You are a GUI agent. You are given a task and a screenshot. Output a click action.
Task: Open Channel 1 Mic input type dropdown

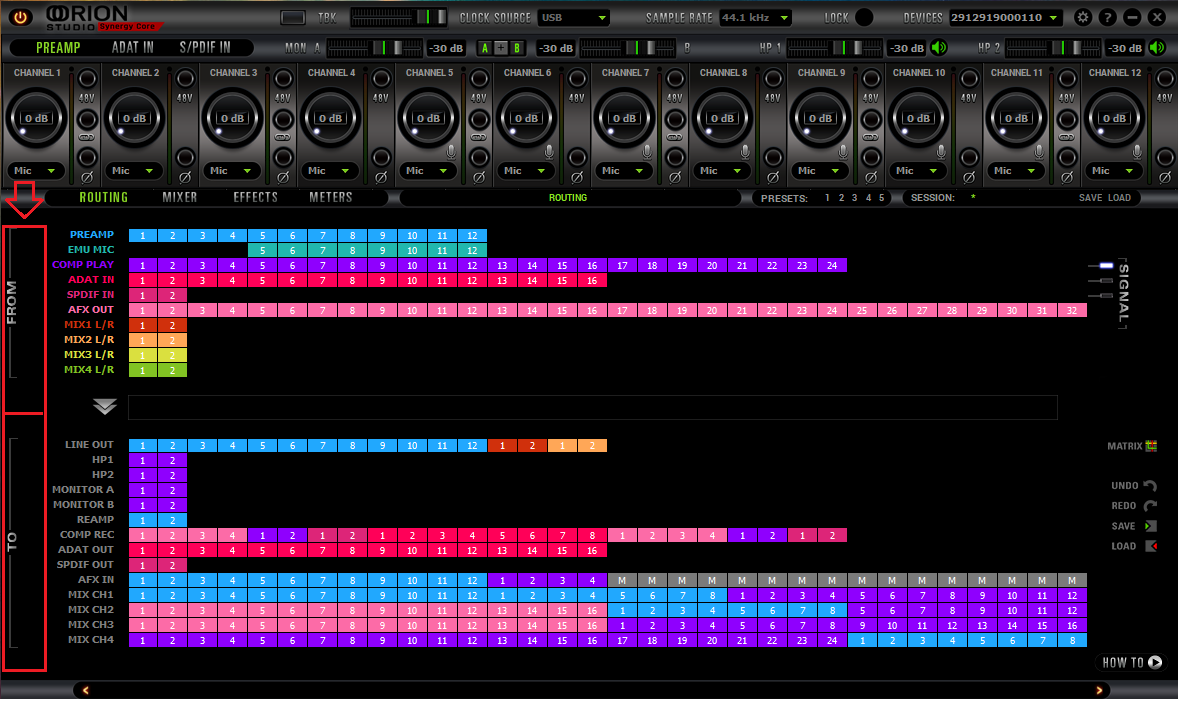[35, 171]
